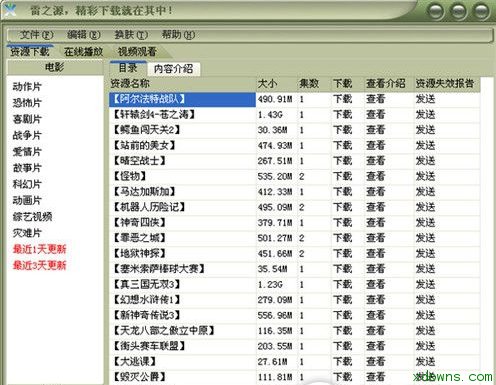Image resolution: width=496 pixels, height=385 pixels.
Task: Select the 【地狱神探】 entry
Action: [x=139, y=253]
